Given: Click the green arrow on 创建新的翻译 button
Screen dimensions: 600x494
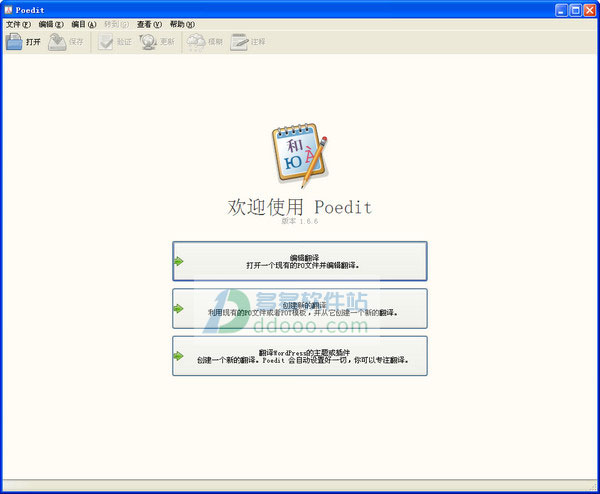Looking at the screenshot, I should point(178,309).
